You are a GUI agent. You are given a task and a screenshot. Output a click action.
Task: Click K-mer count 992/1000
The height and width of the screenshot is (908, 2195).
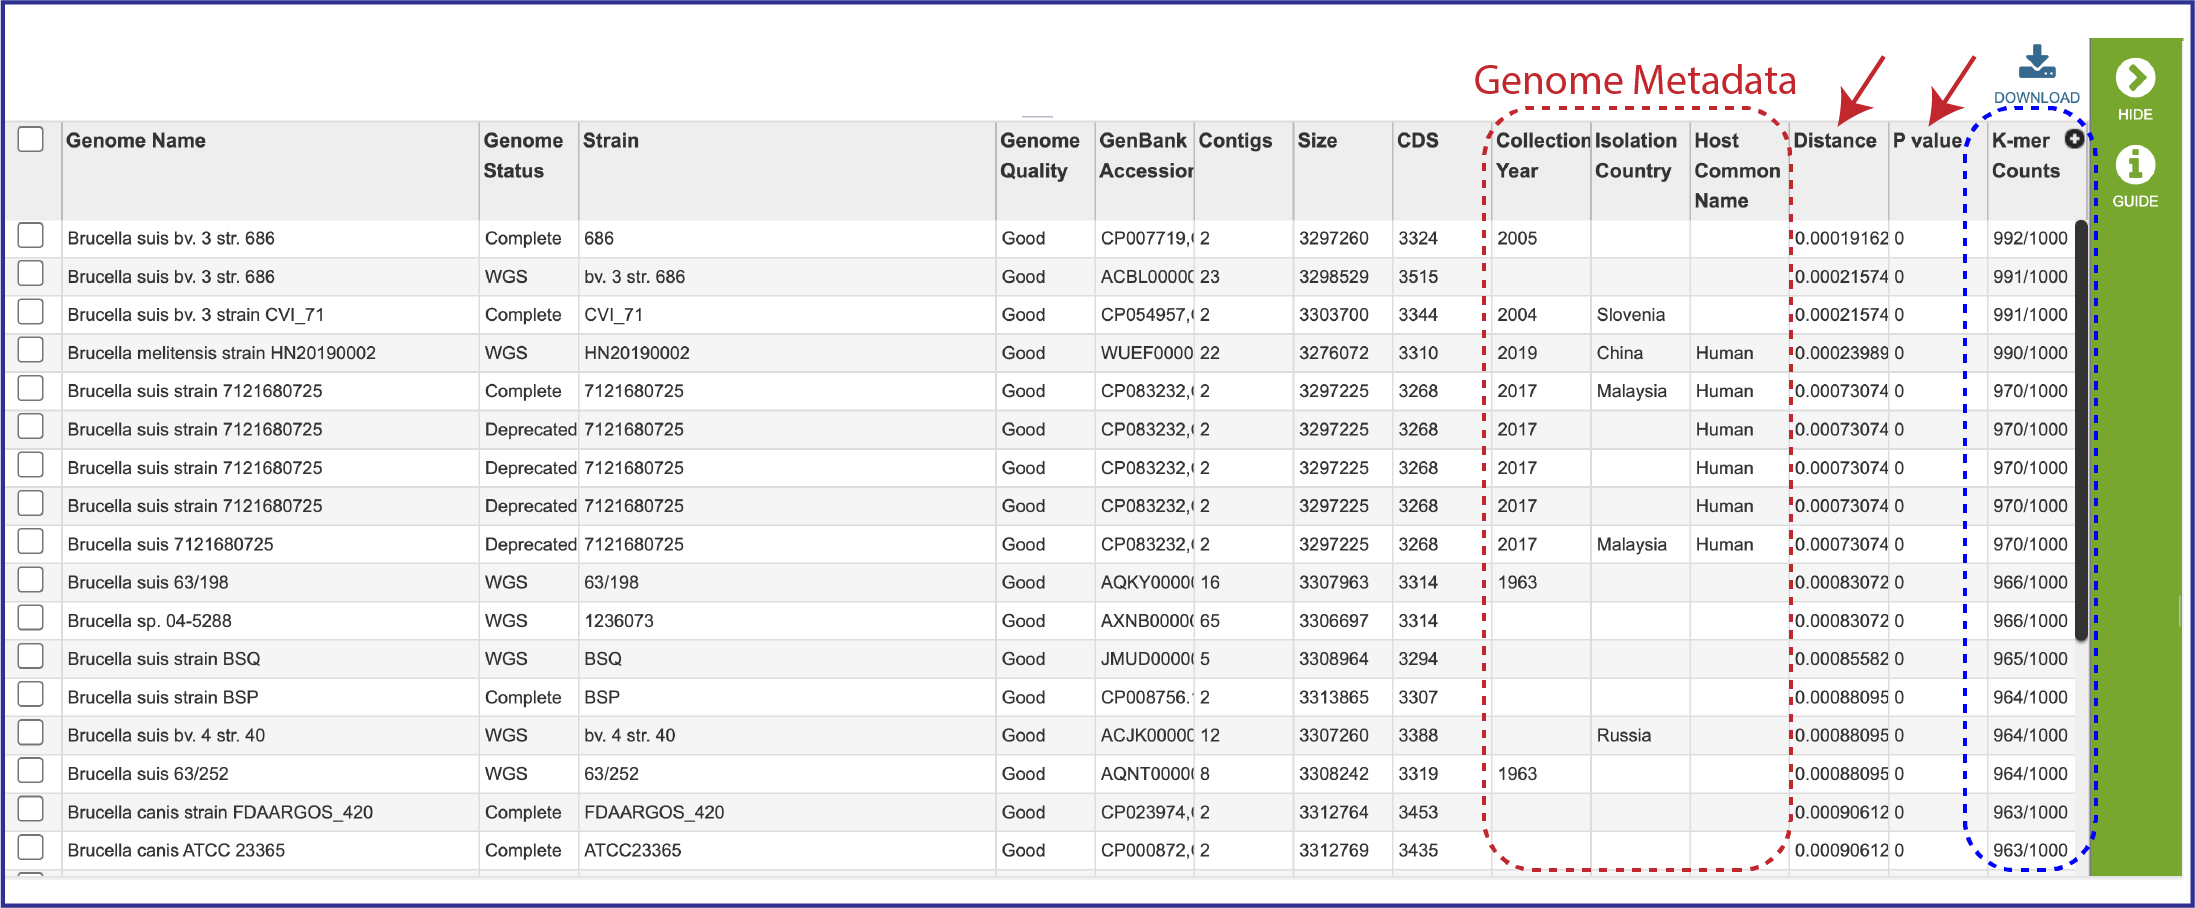tap(2029, 238)
